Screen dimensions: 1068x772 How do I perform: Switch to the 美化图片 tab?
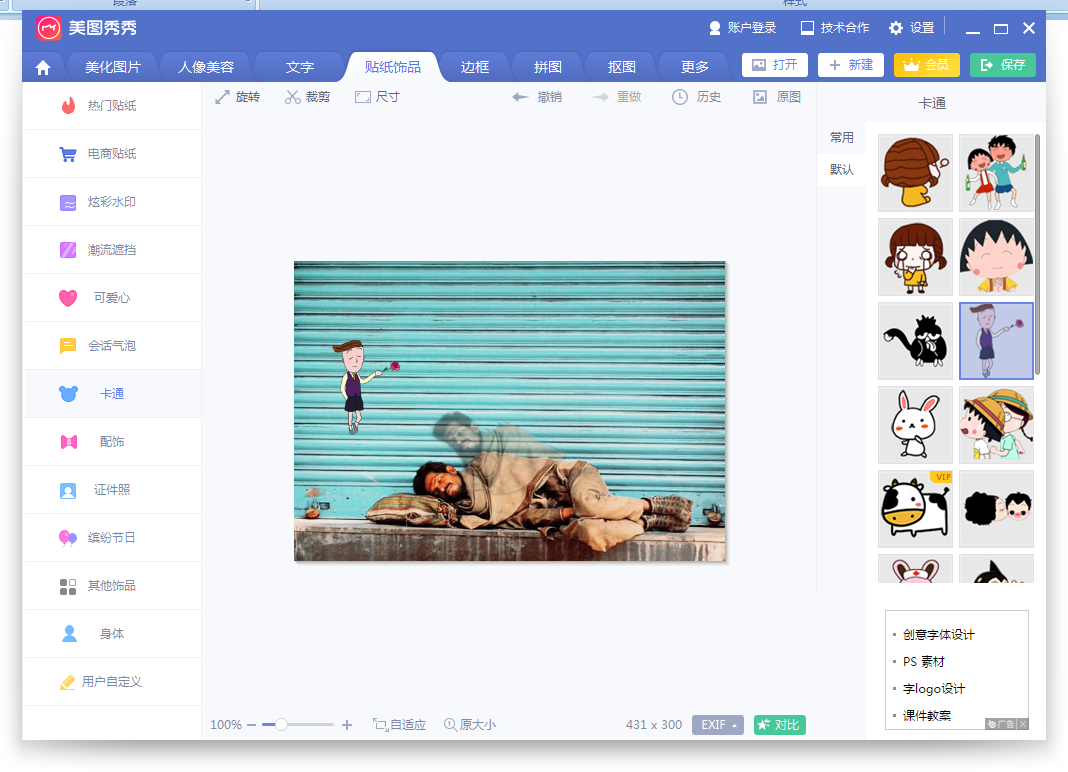click(113, 67)
